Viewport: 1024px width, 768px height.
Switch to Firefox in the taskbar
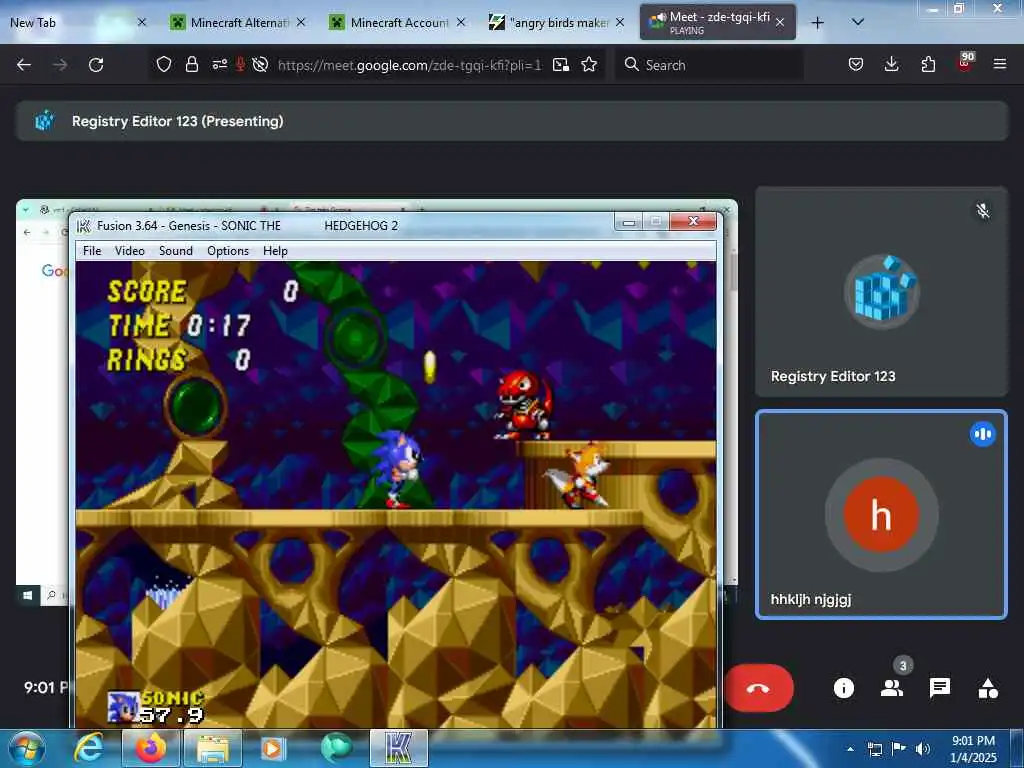click(151, 748)
